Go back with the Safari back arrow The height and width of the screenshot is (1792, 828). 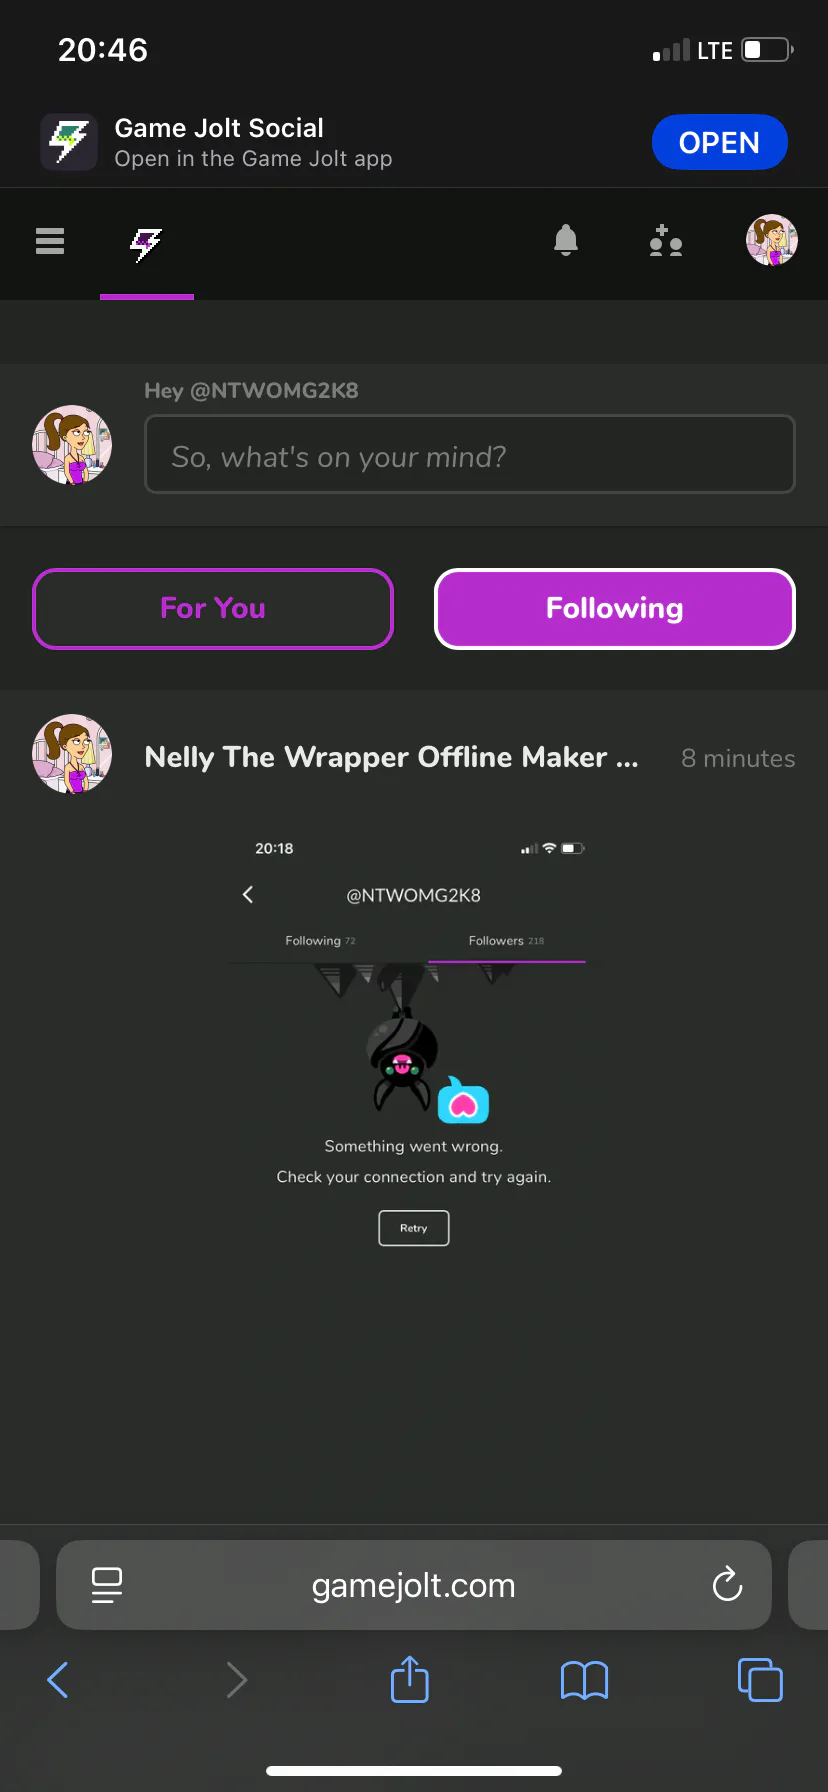tap(58, 1680)
